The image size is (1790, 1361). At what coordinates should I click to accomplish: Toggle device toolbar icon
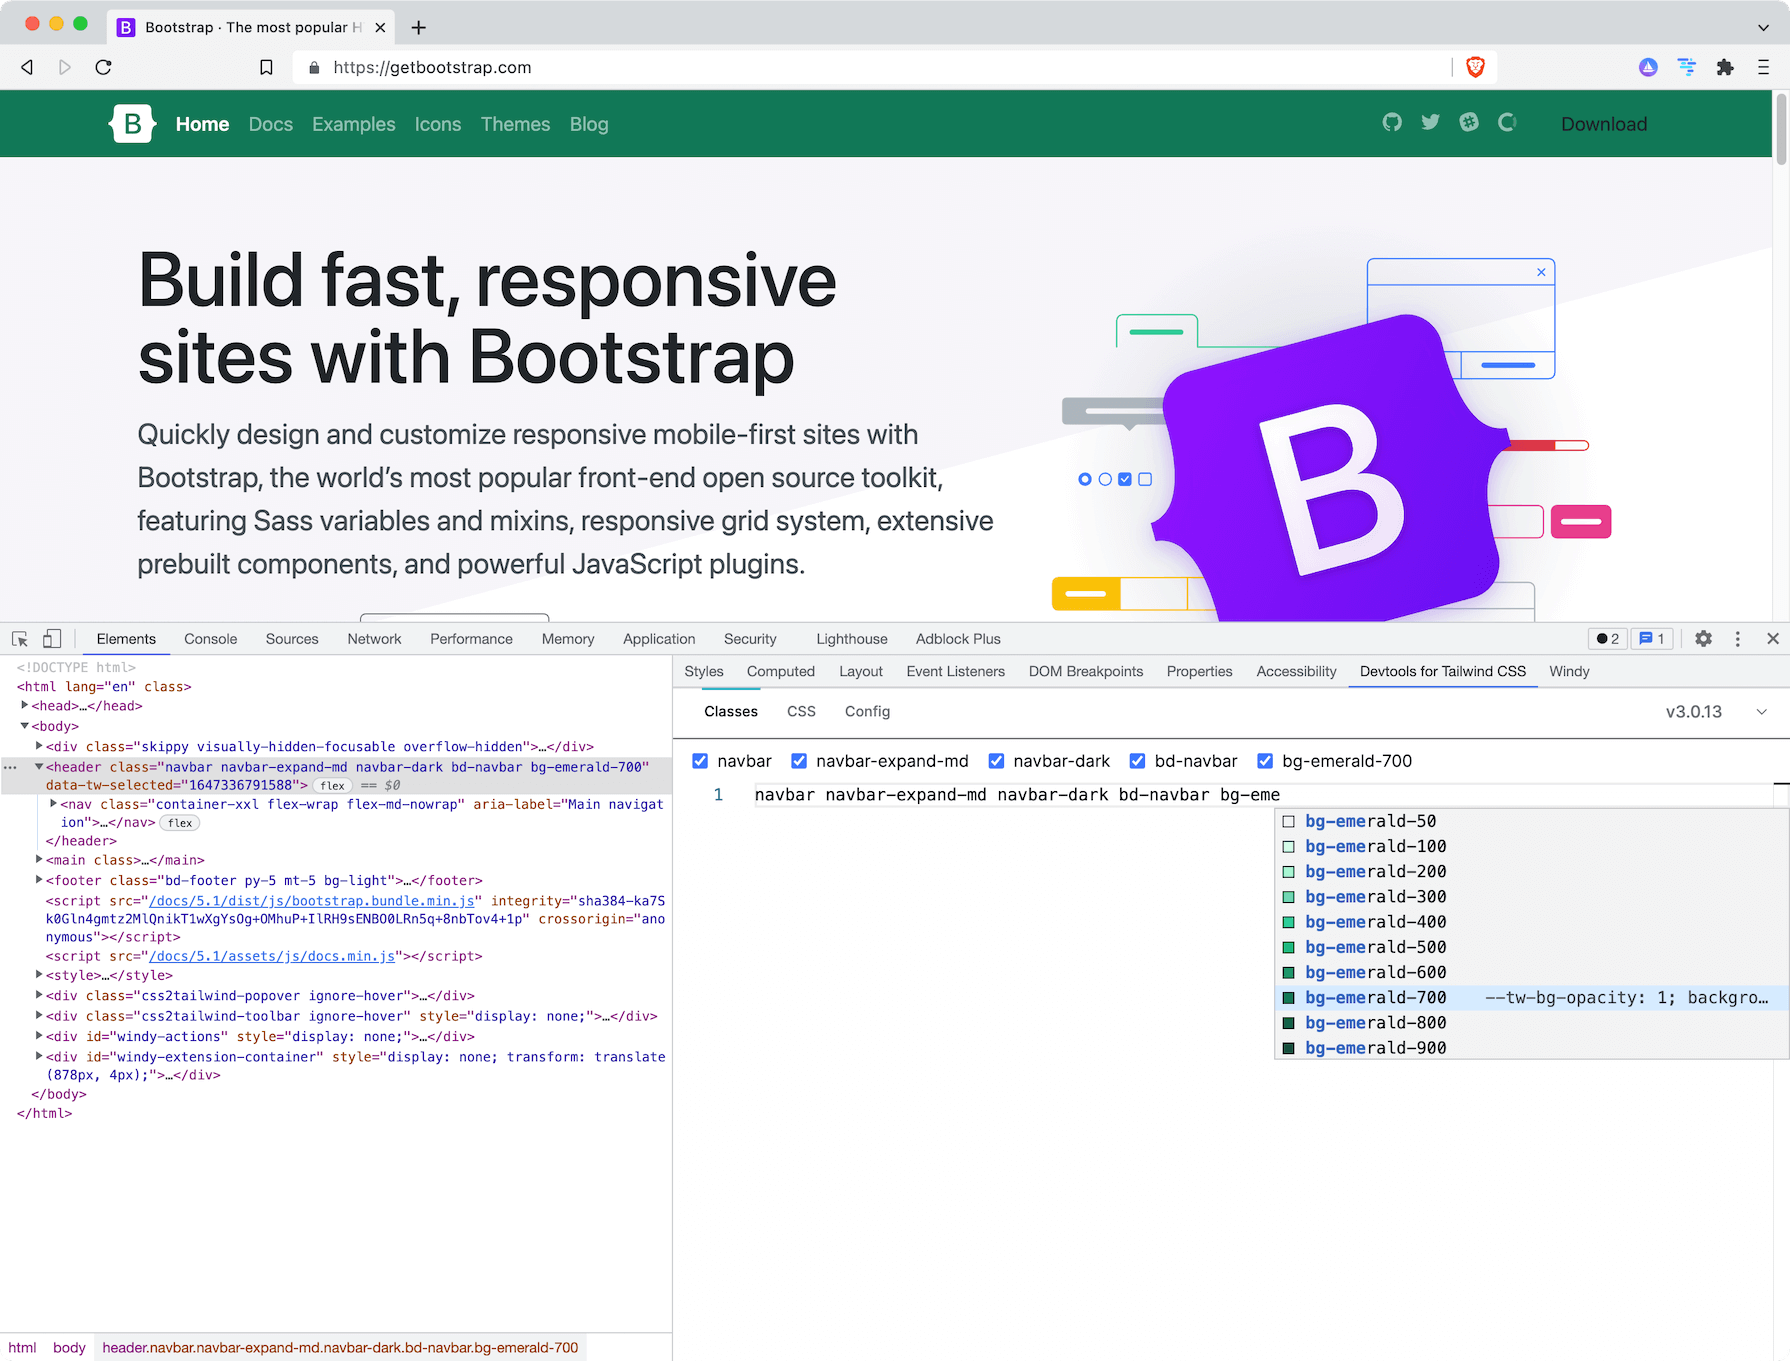click(52, 639)
